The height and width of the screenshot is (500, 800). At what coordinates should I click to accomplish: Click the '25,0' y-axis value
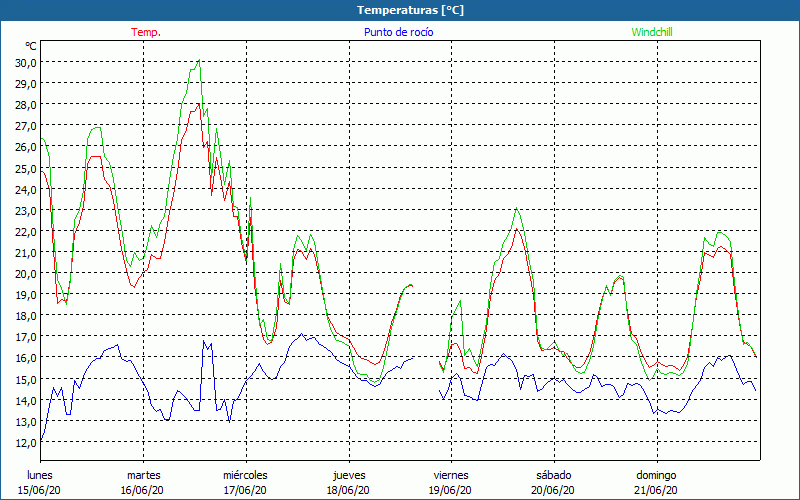[x=26, y=169]
